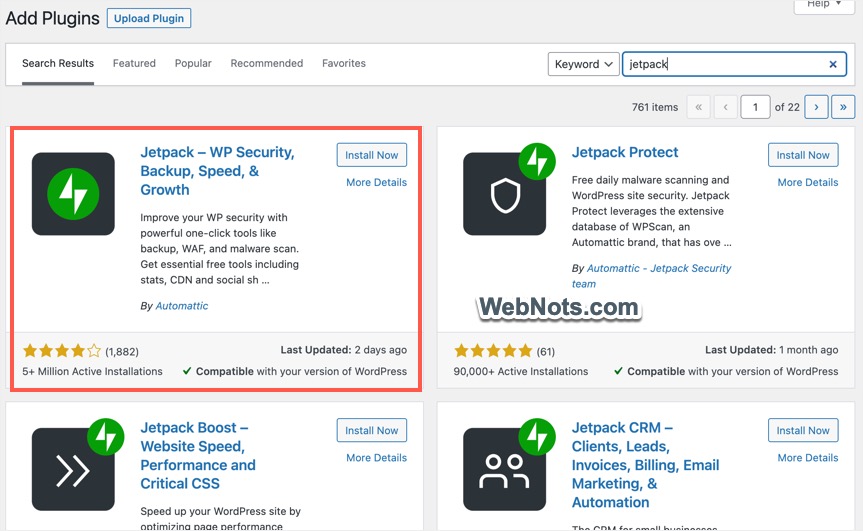Viewport: 863px width, 531px height.
Task: Switch to the Featured tab
Action: 134,63
